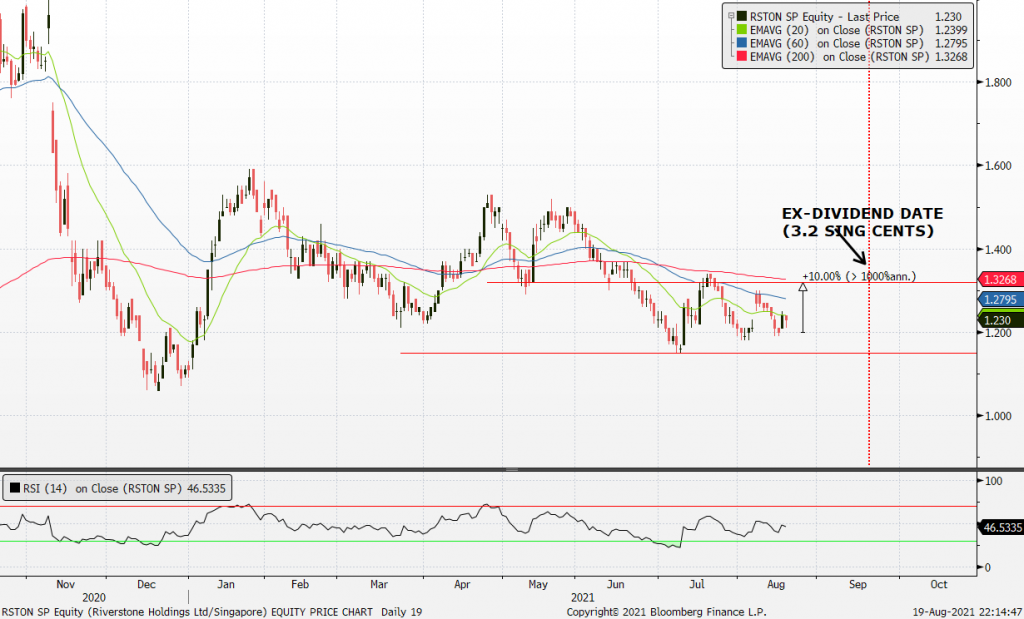This screenshot has height=619, width=1024.
Task: Click the Sep month label on the time axis
Action: coord(858,584)
